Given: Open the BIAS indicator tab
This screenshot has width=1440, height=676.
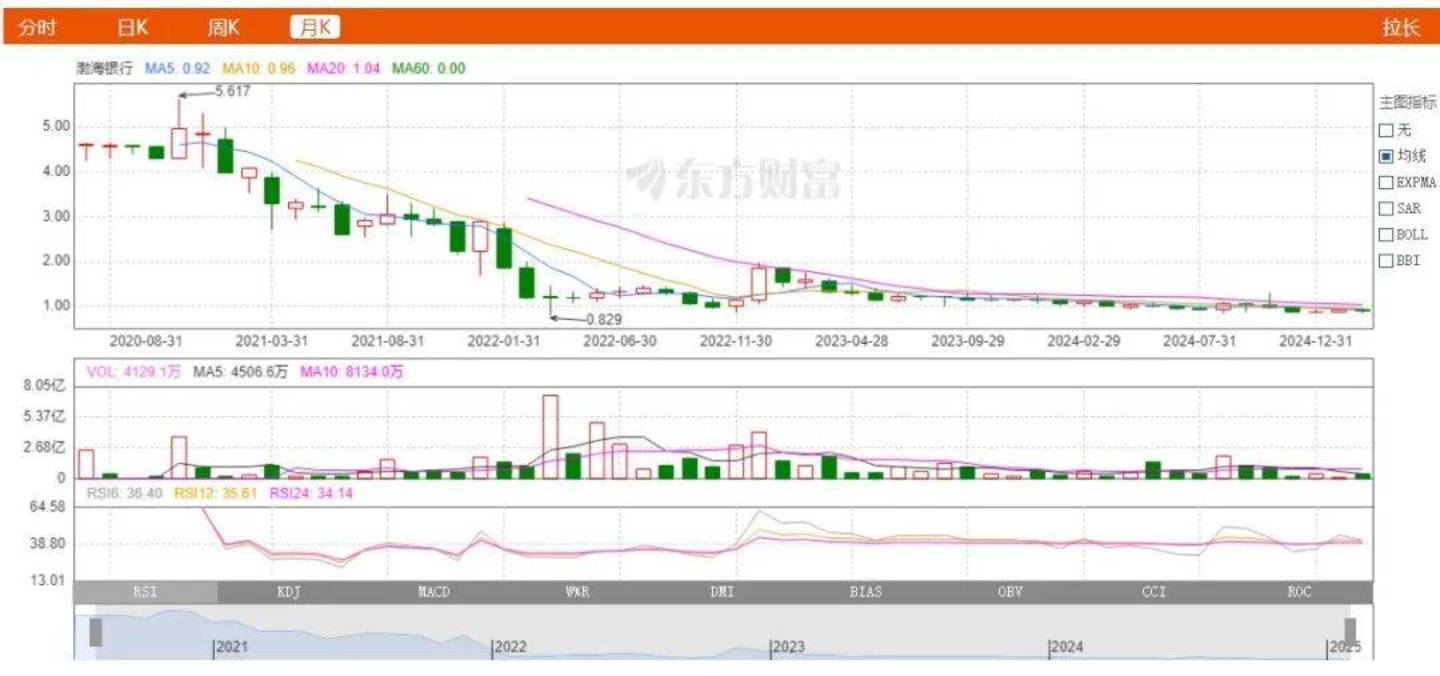Looking at the screenshot, I should click(866, 592).
